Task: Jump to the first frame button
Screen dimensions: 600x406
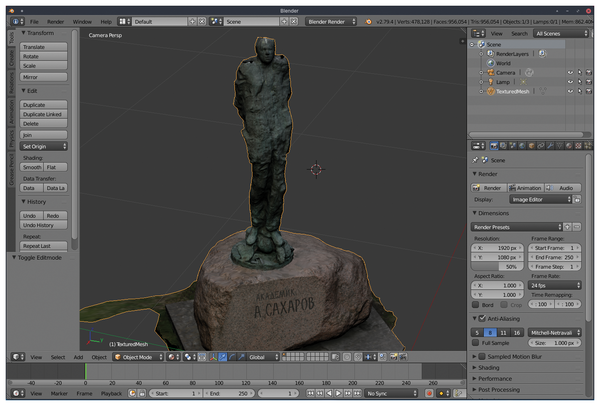Action: click(310, 393)
